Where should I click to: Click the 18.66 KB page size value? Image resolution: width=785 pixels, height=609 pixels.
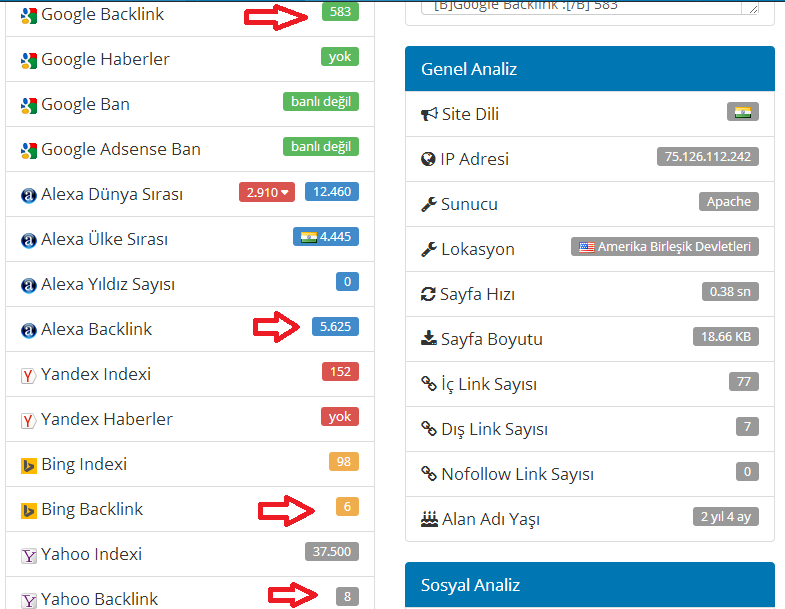tap(726, 337)
